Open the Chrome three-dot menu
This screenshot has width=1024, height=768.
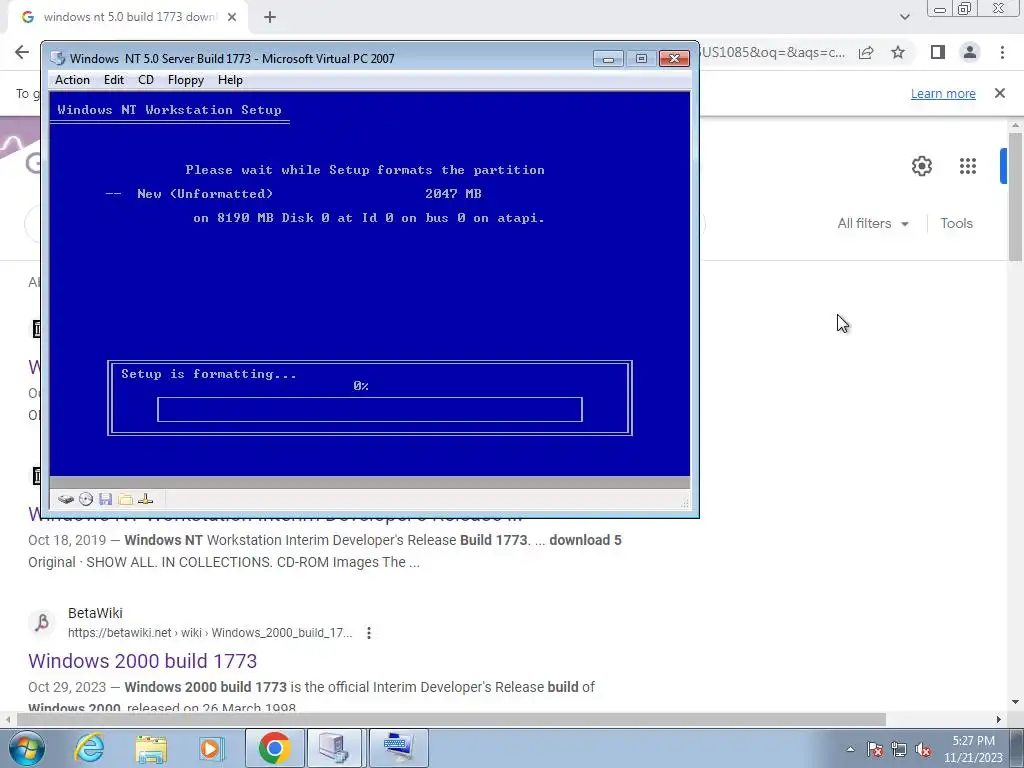click(x=1002, y=52)
